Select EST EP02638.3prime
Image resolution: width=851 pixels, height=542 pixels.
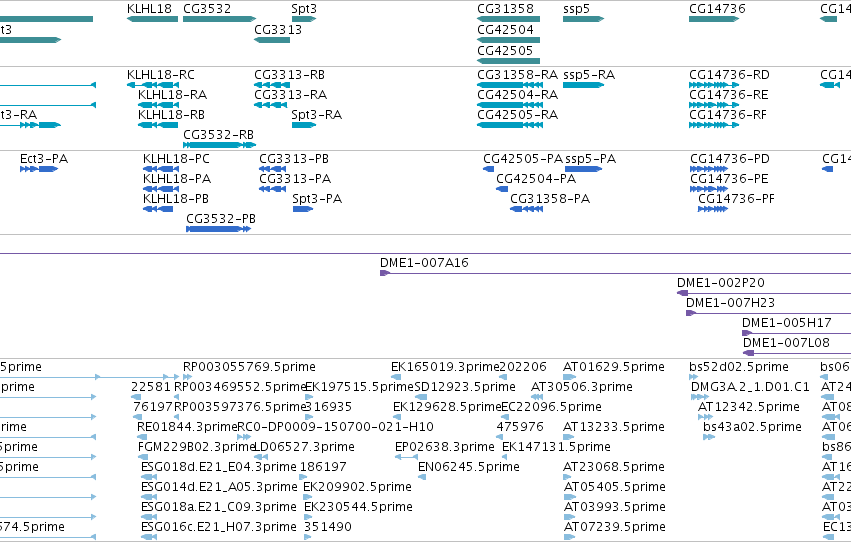407,457
